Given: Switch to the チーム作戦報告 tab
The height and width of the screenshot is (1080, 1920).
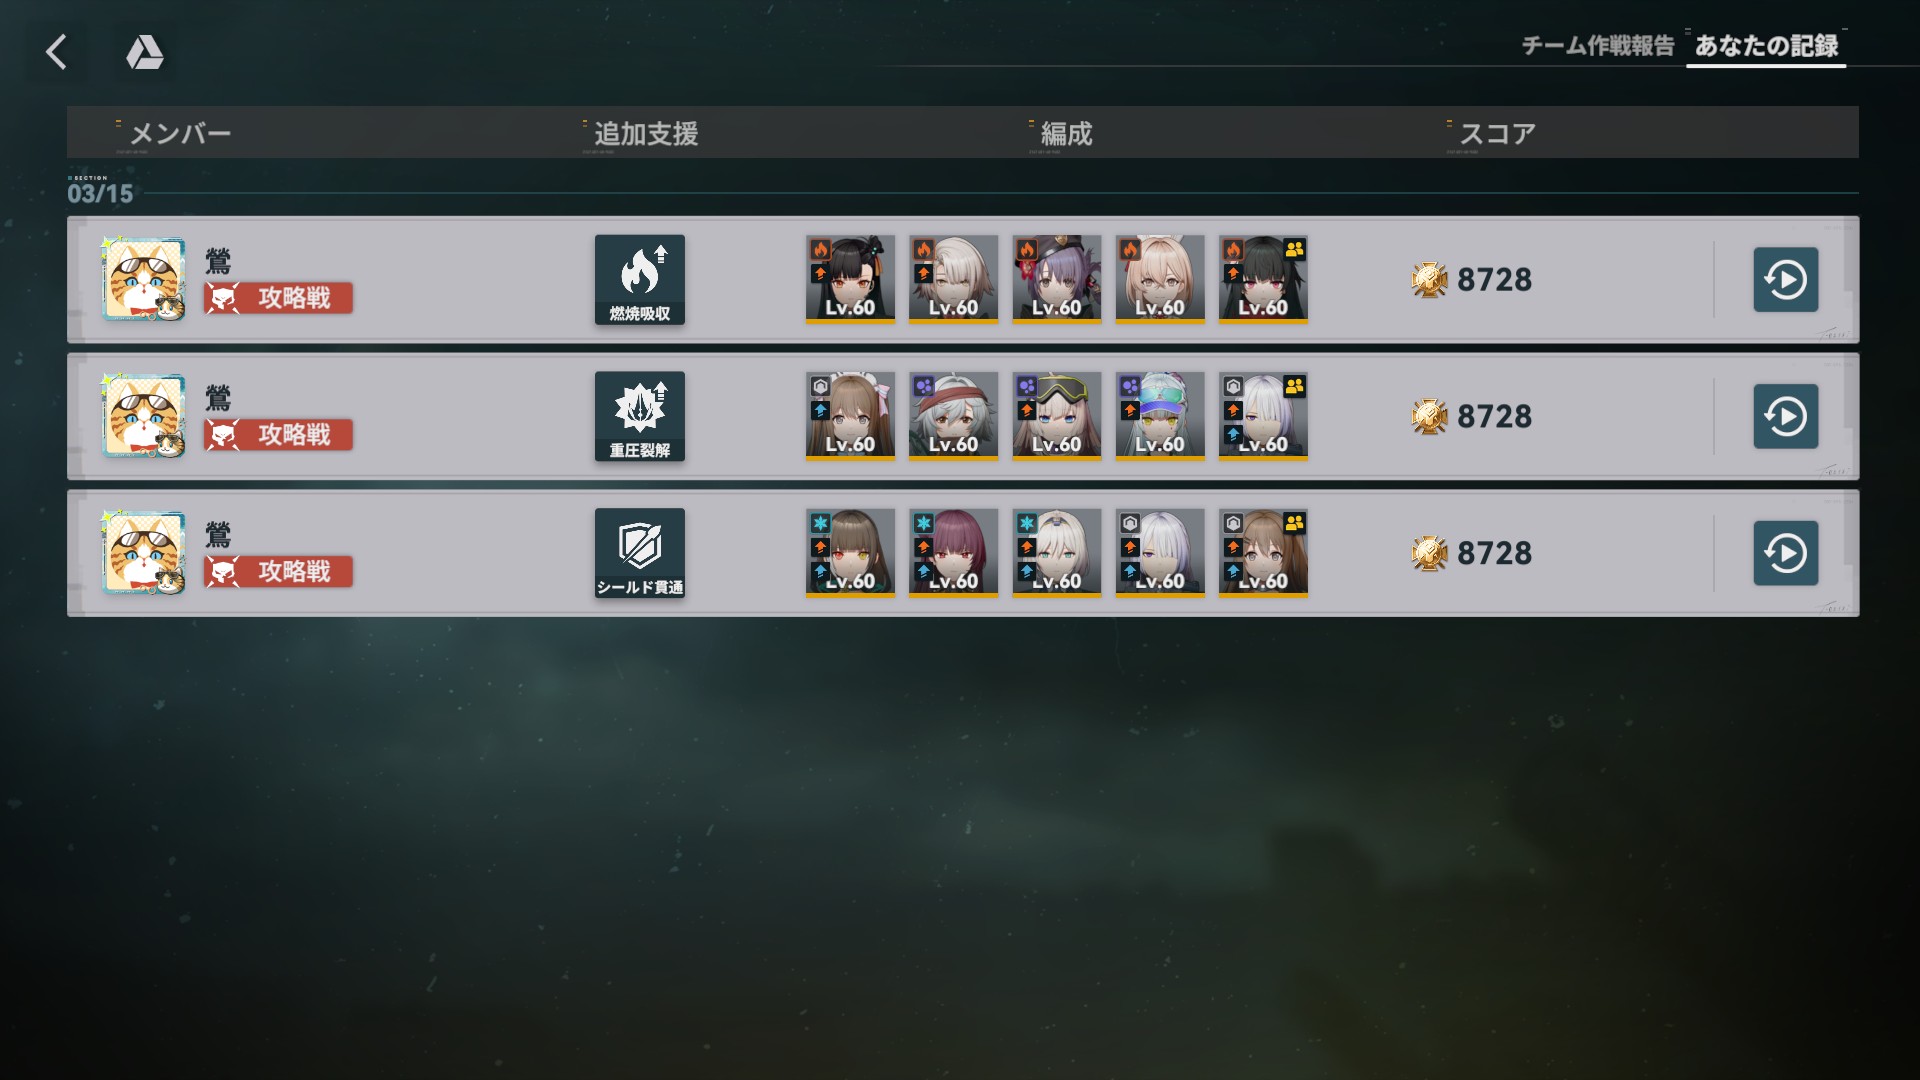Looking at the screenshot, I should pos(1598,46).
